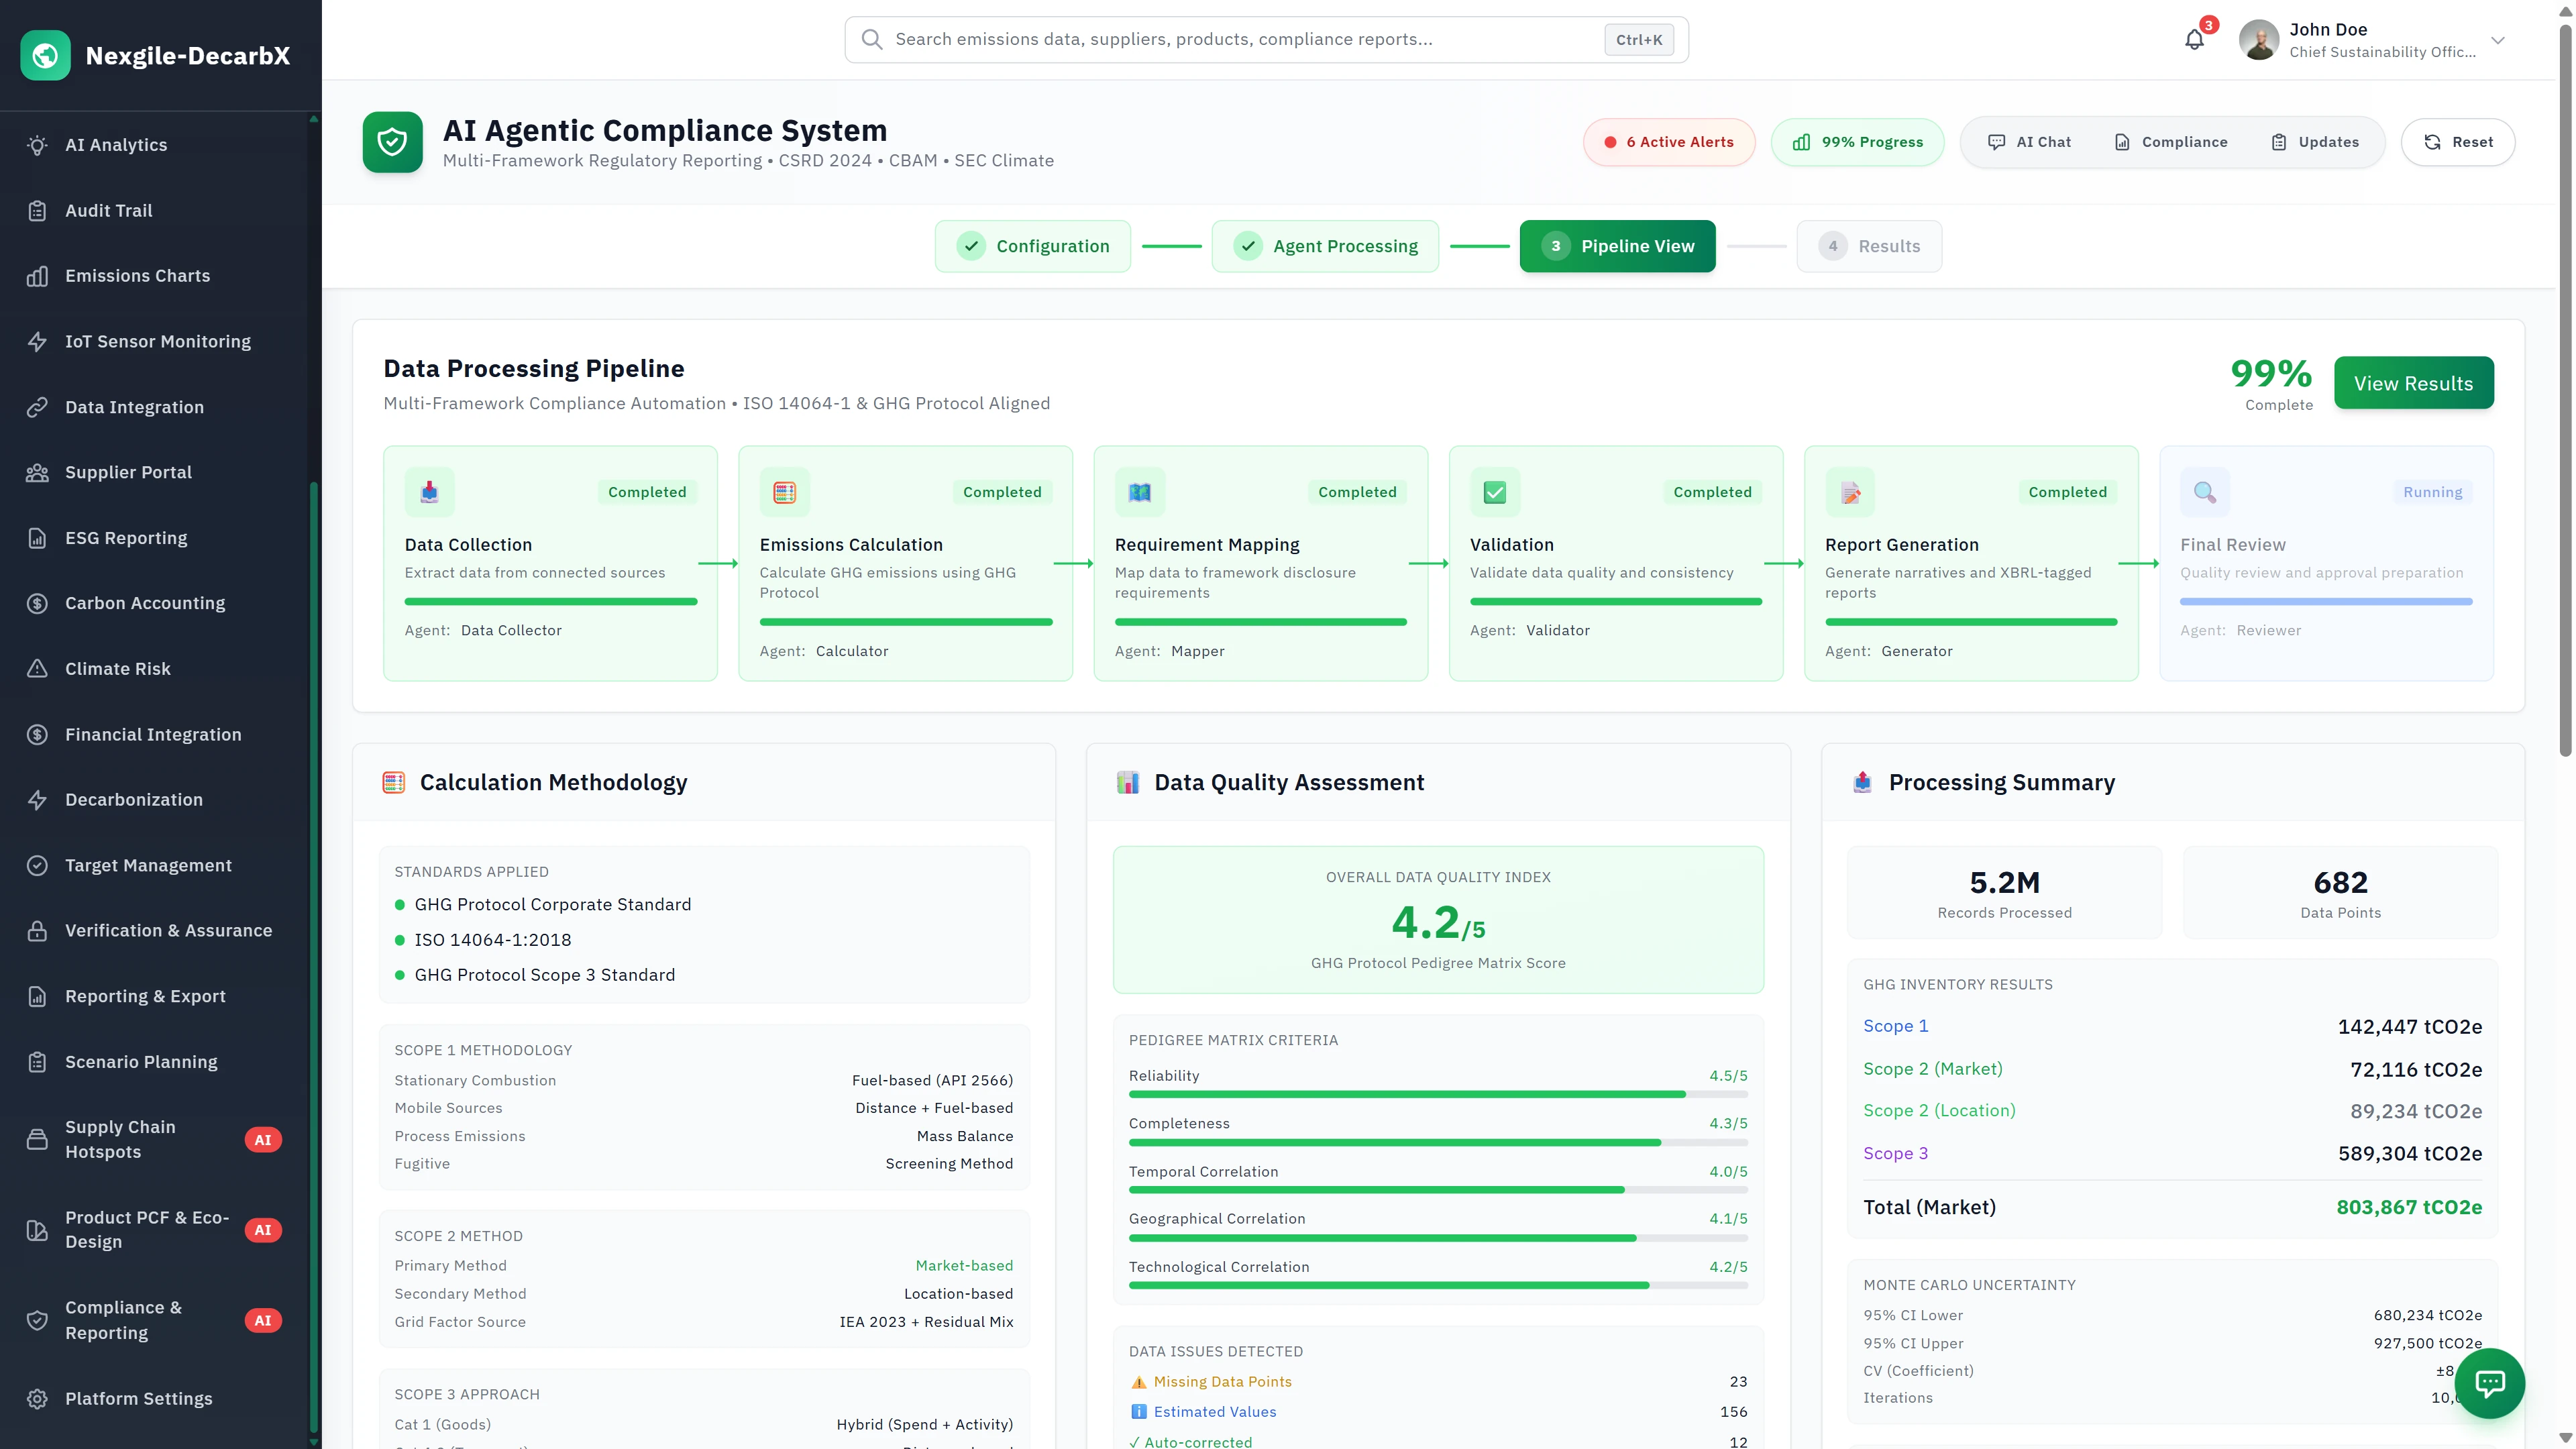Open the Supplier Portal panel
The image size is (2576, 1449).
click(128, 472)
